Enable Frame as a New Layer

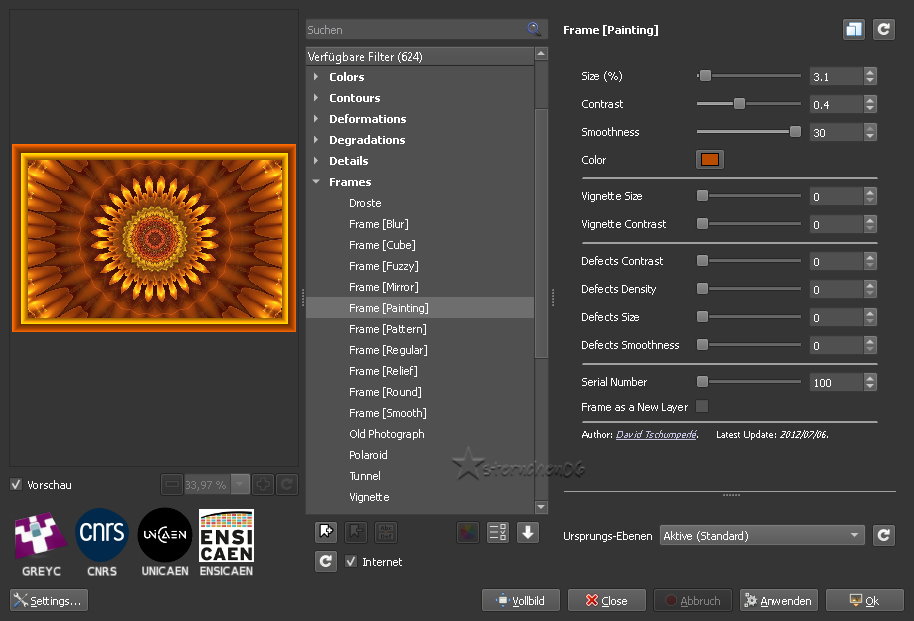coord(702,406)
